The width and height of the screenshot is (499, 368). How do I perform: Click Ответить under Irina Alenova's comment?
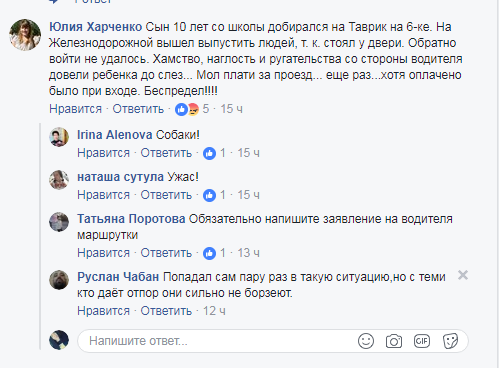(x=166, y=153)
